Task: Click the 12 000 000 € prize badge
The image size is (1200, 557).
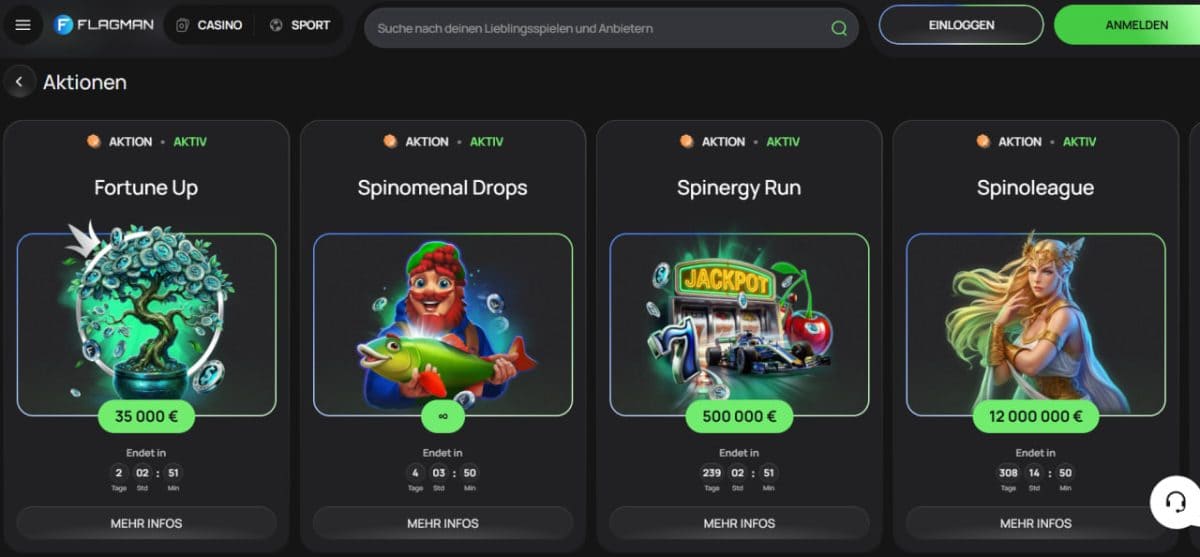Action: click(x=1036, y=416)
